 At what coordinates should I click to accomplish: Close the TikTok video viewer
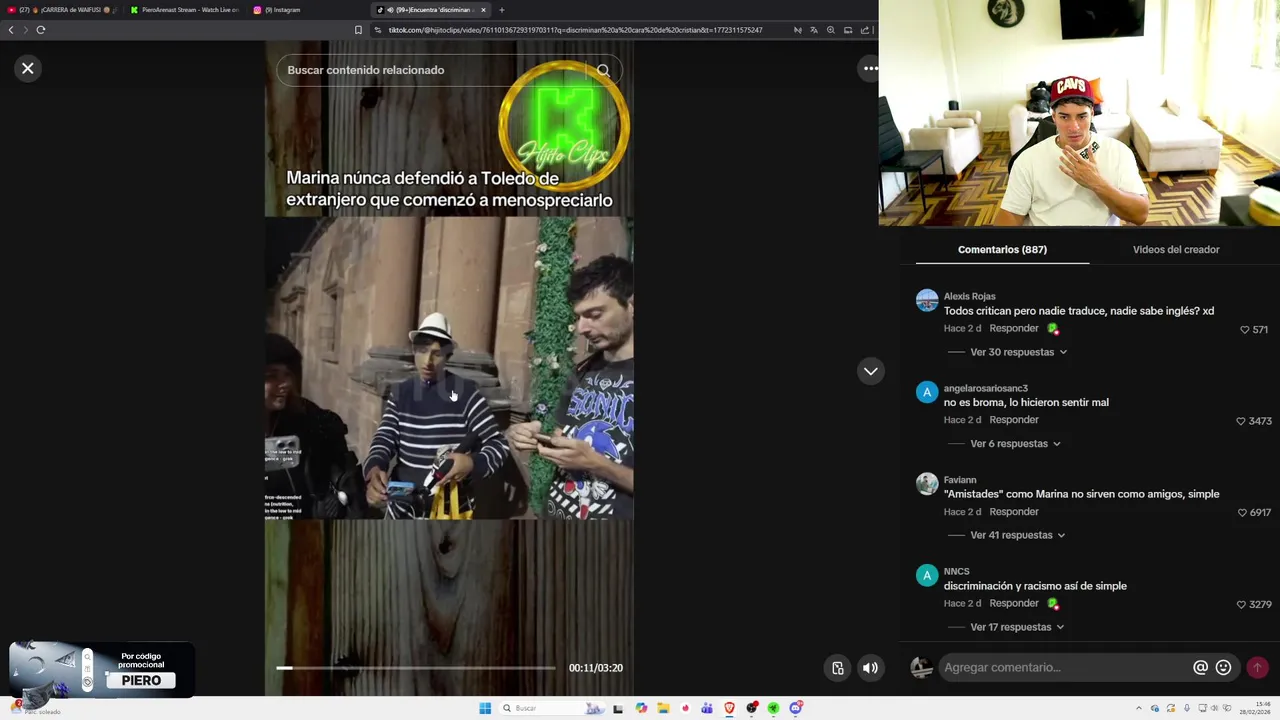pyautogui.click(x=28, y=68)
